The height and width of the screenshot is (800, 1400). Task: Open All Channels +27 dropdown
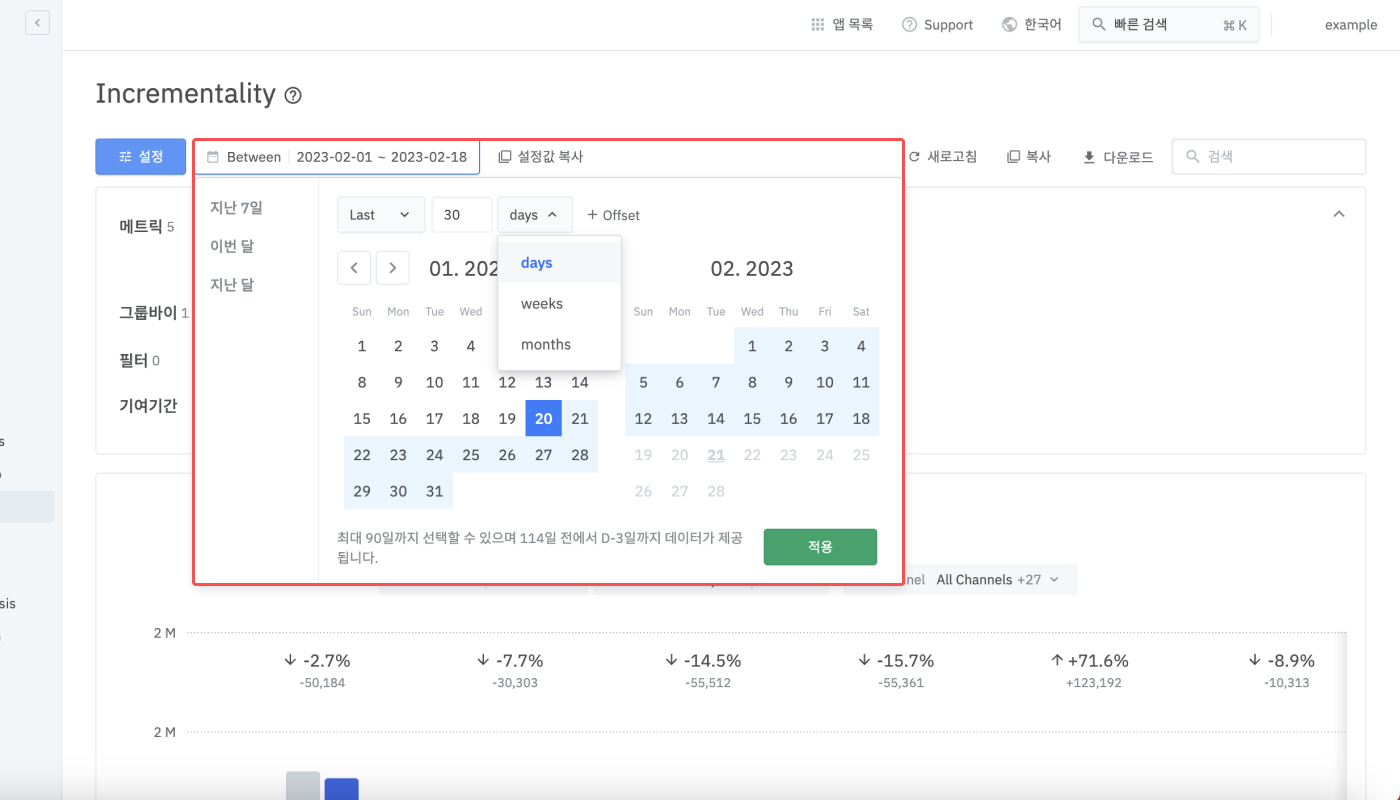(997, 580)
